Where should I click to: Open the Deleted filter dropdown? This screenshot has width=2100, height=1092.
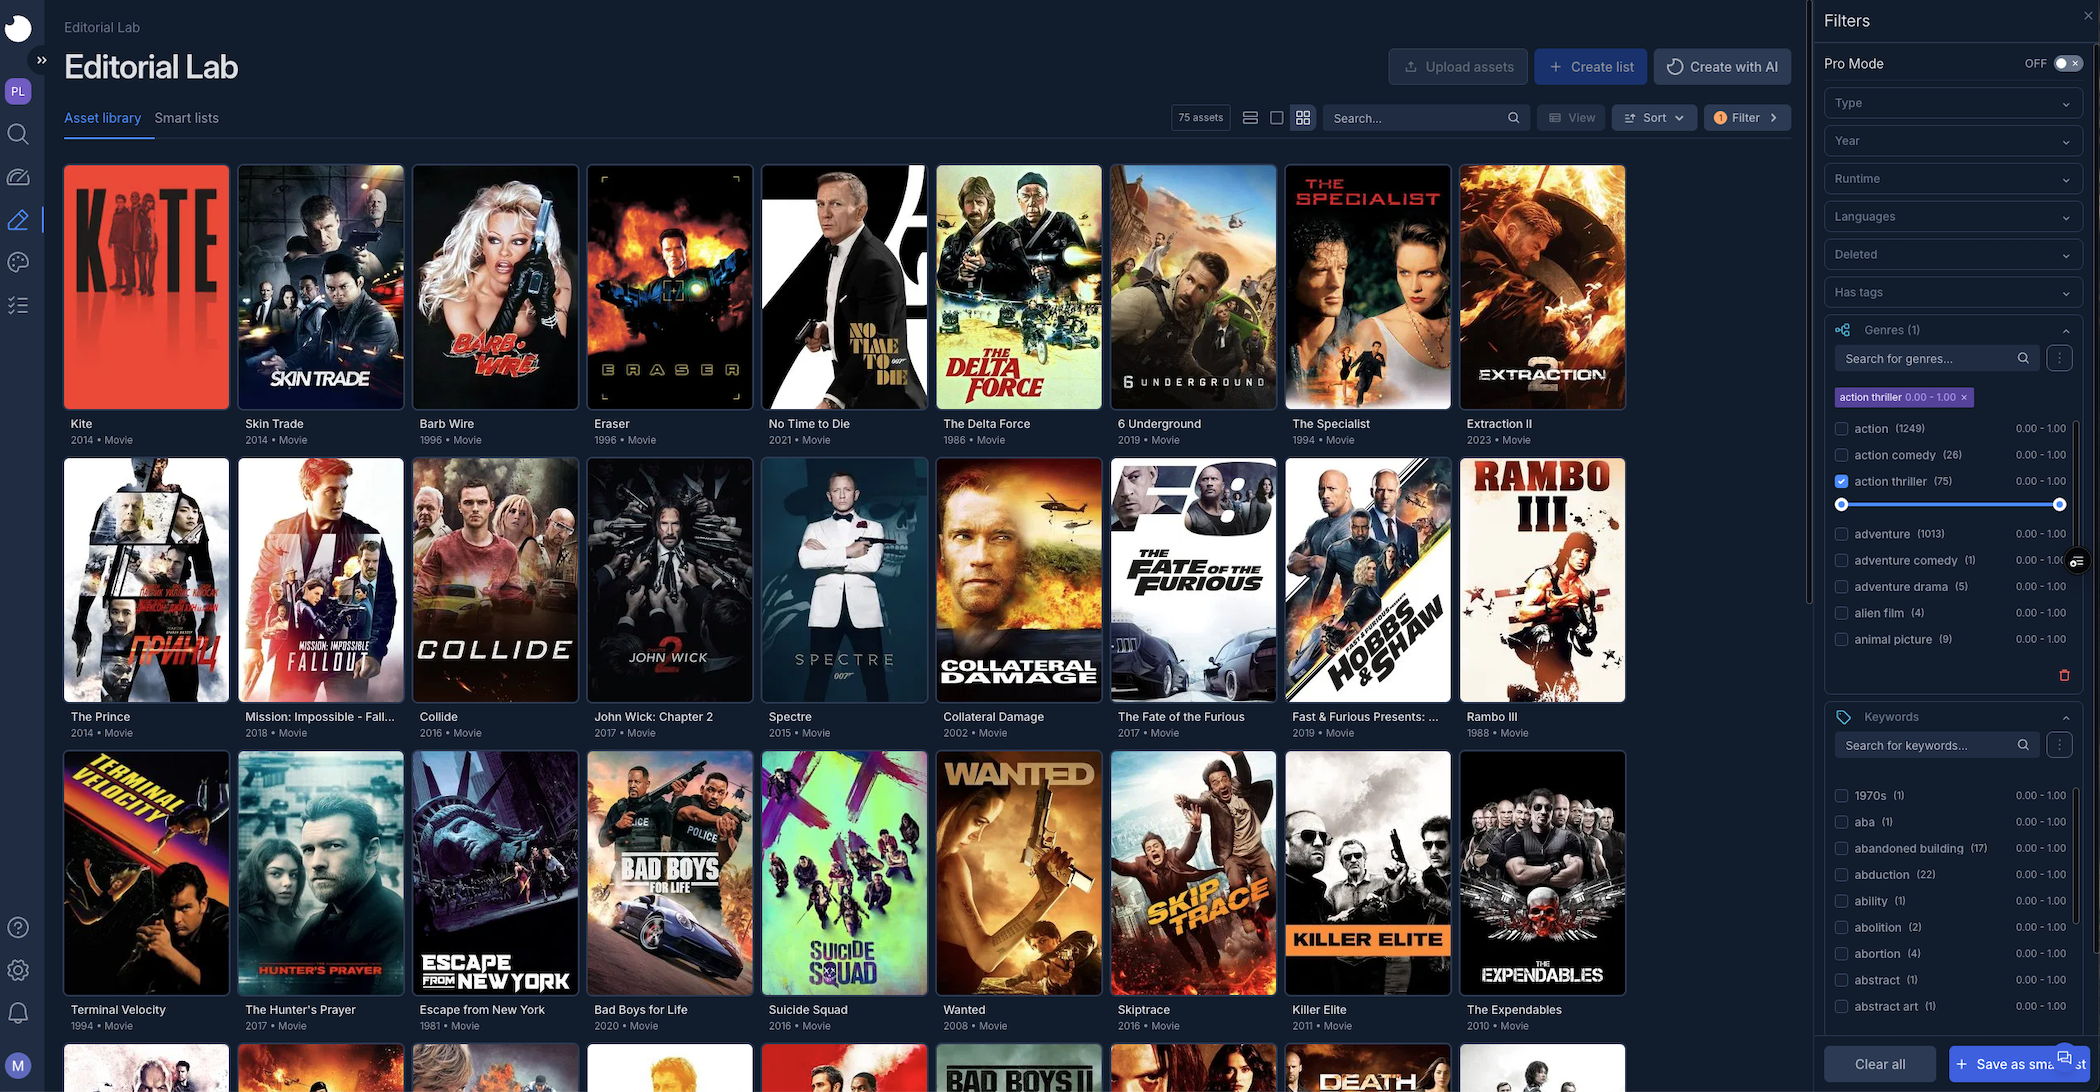[x=1953, y=255]
